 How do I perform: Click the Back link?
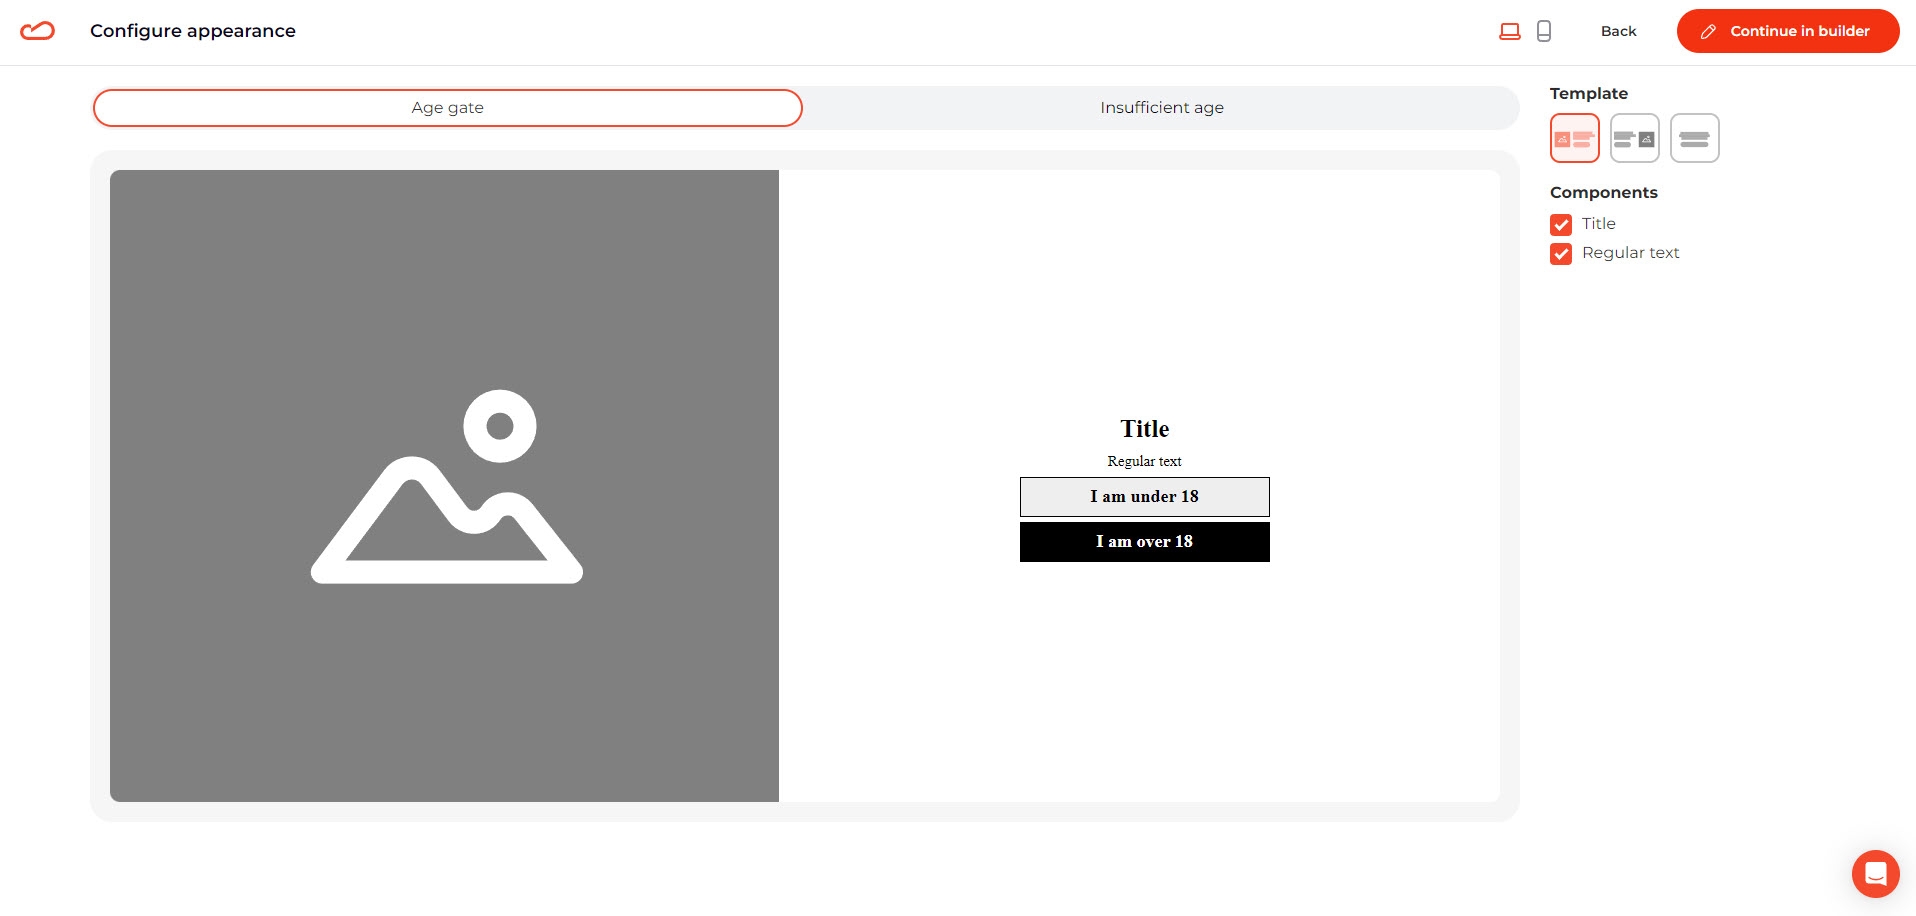pyautogui.click(x=1618, y=31)
